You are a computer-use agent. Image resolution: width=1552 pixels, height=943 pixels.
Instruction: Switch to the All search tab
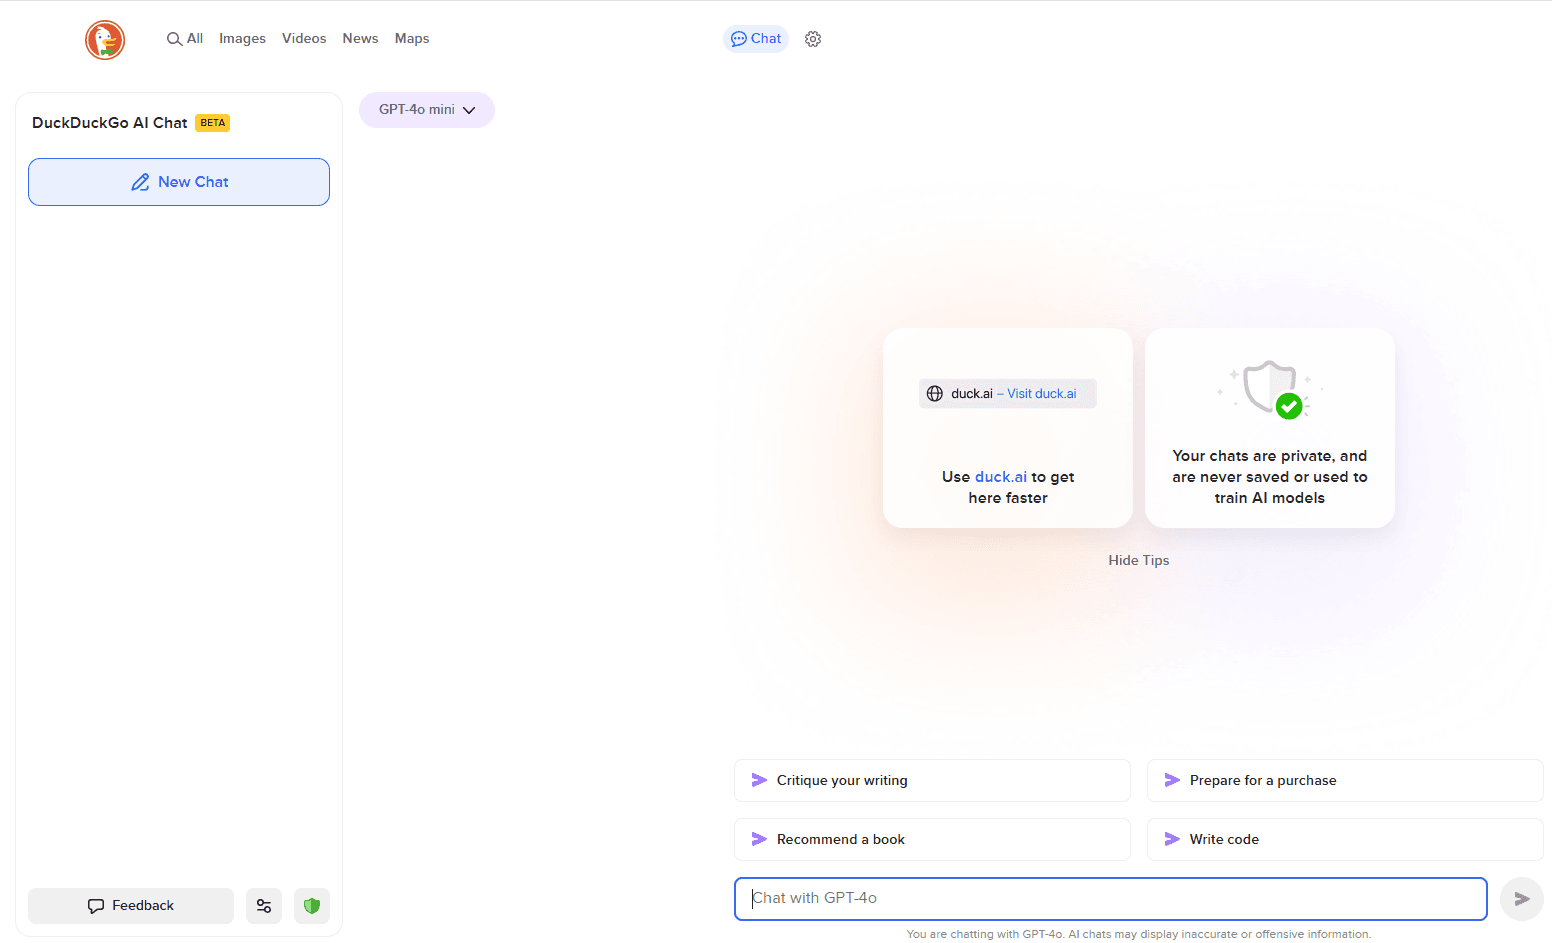pyautogui.click(x=185, y=39)
